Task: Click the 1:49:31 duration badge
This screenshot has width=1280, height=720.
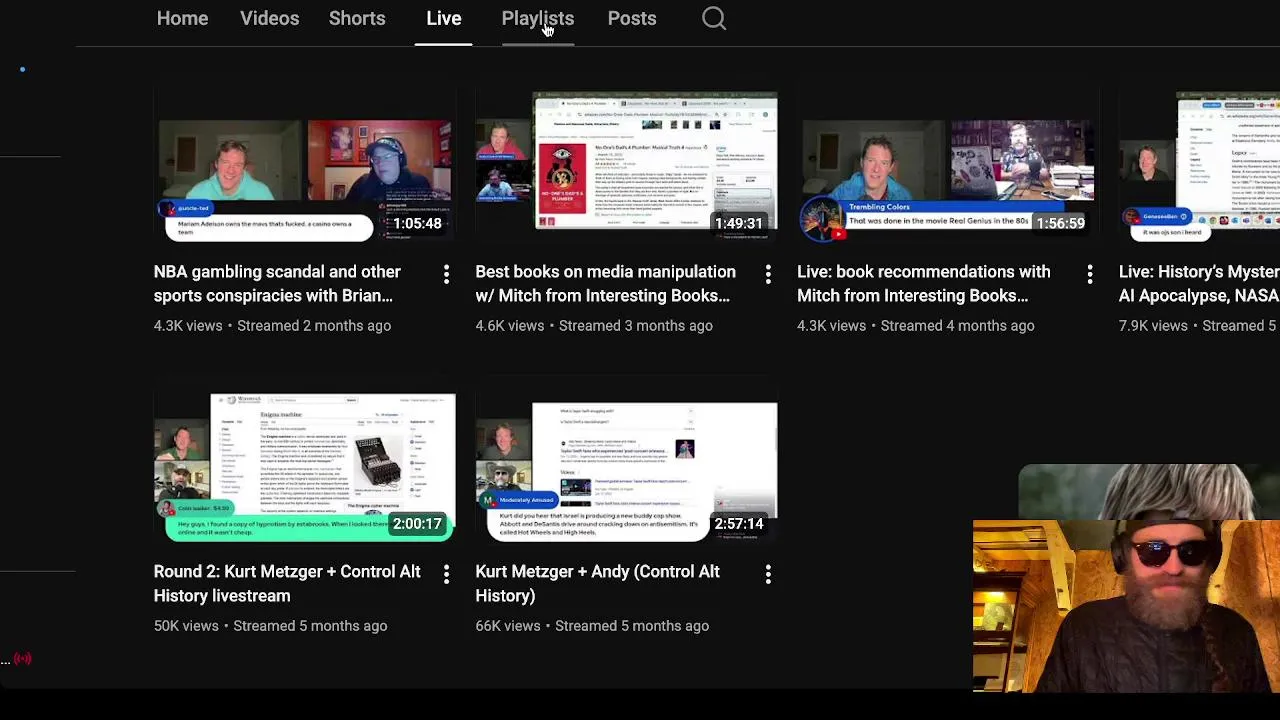Action: (738, 223)
